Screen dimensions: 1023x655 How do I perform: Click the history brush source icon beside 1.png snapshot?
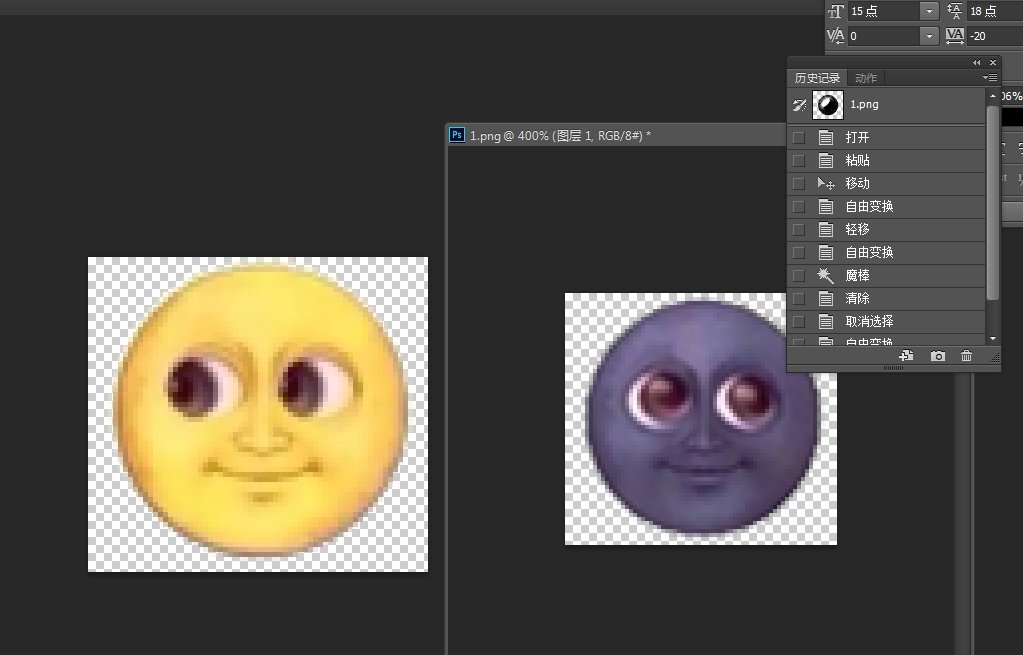[799, 104]
